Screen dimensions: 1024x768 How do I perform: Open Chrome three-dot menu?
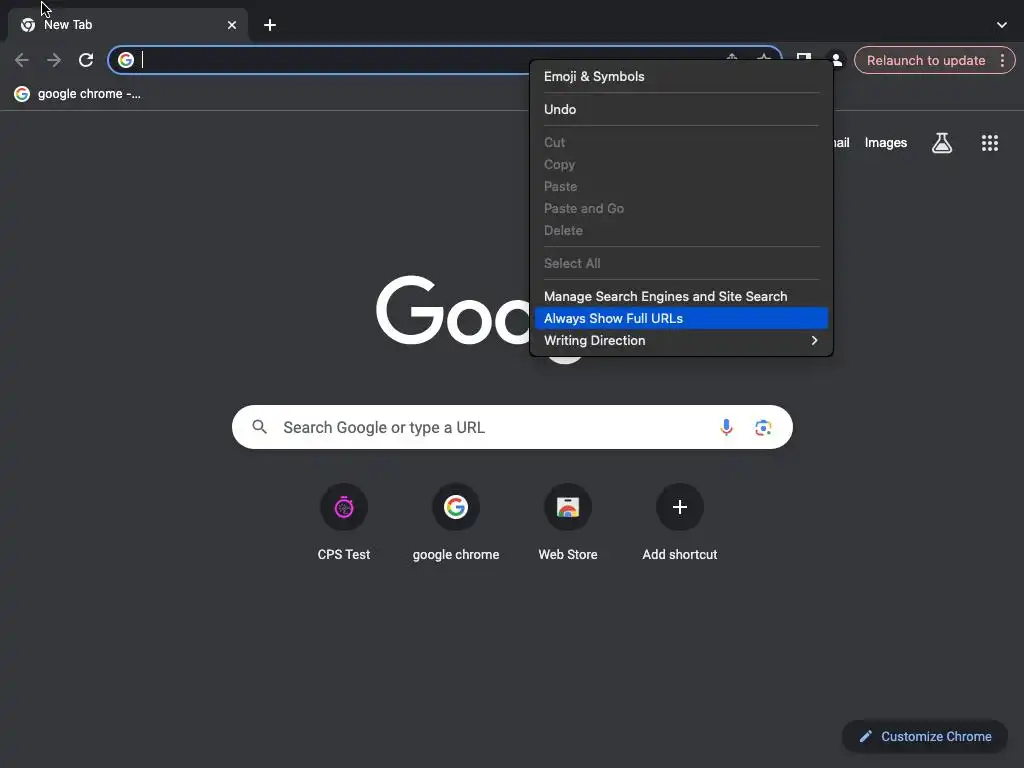click(1002, 60)
